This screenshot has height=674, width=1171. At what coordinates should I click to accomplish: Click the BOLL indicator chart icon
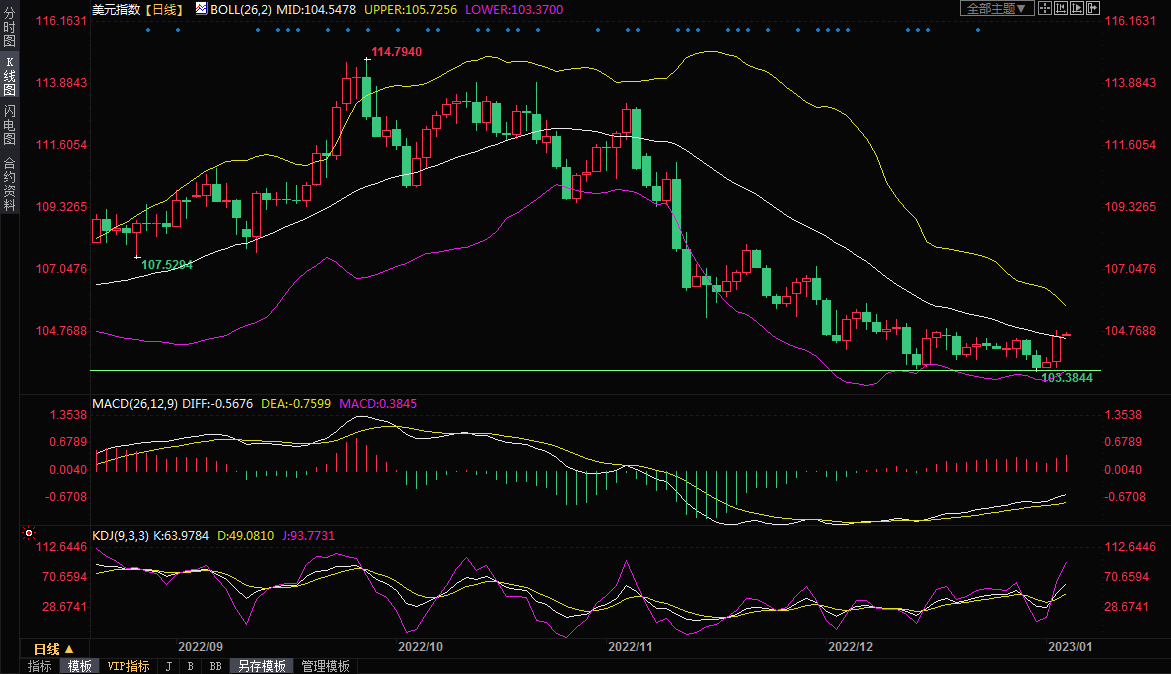click(201, 9)
